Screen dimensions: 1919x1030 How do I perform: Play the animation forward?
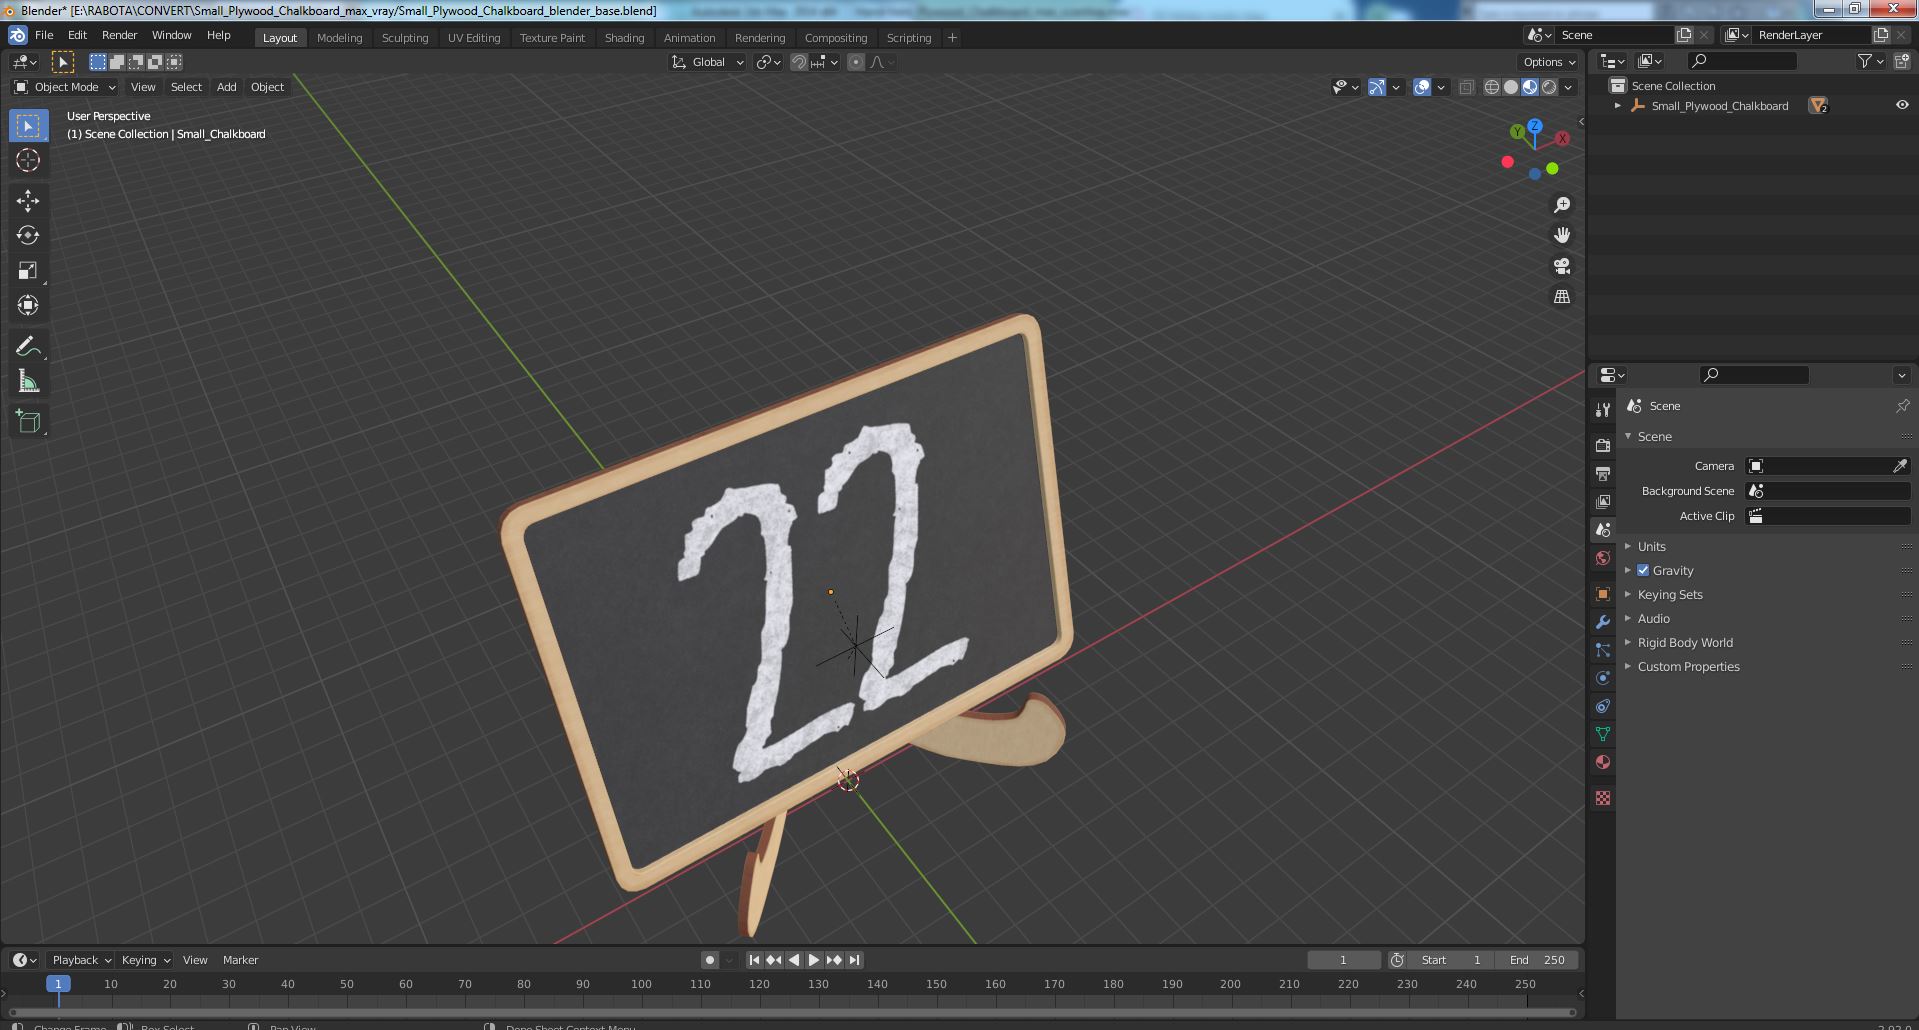(814, 960)
